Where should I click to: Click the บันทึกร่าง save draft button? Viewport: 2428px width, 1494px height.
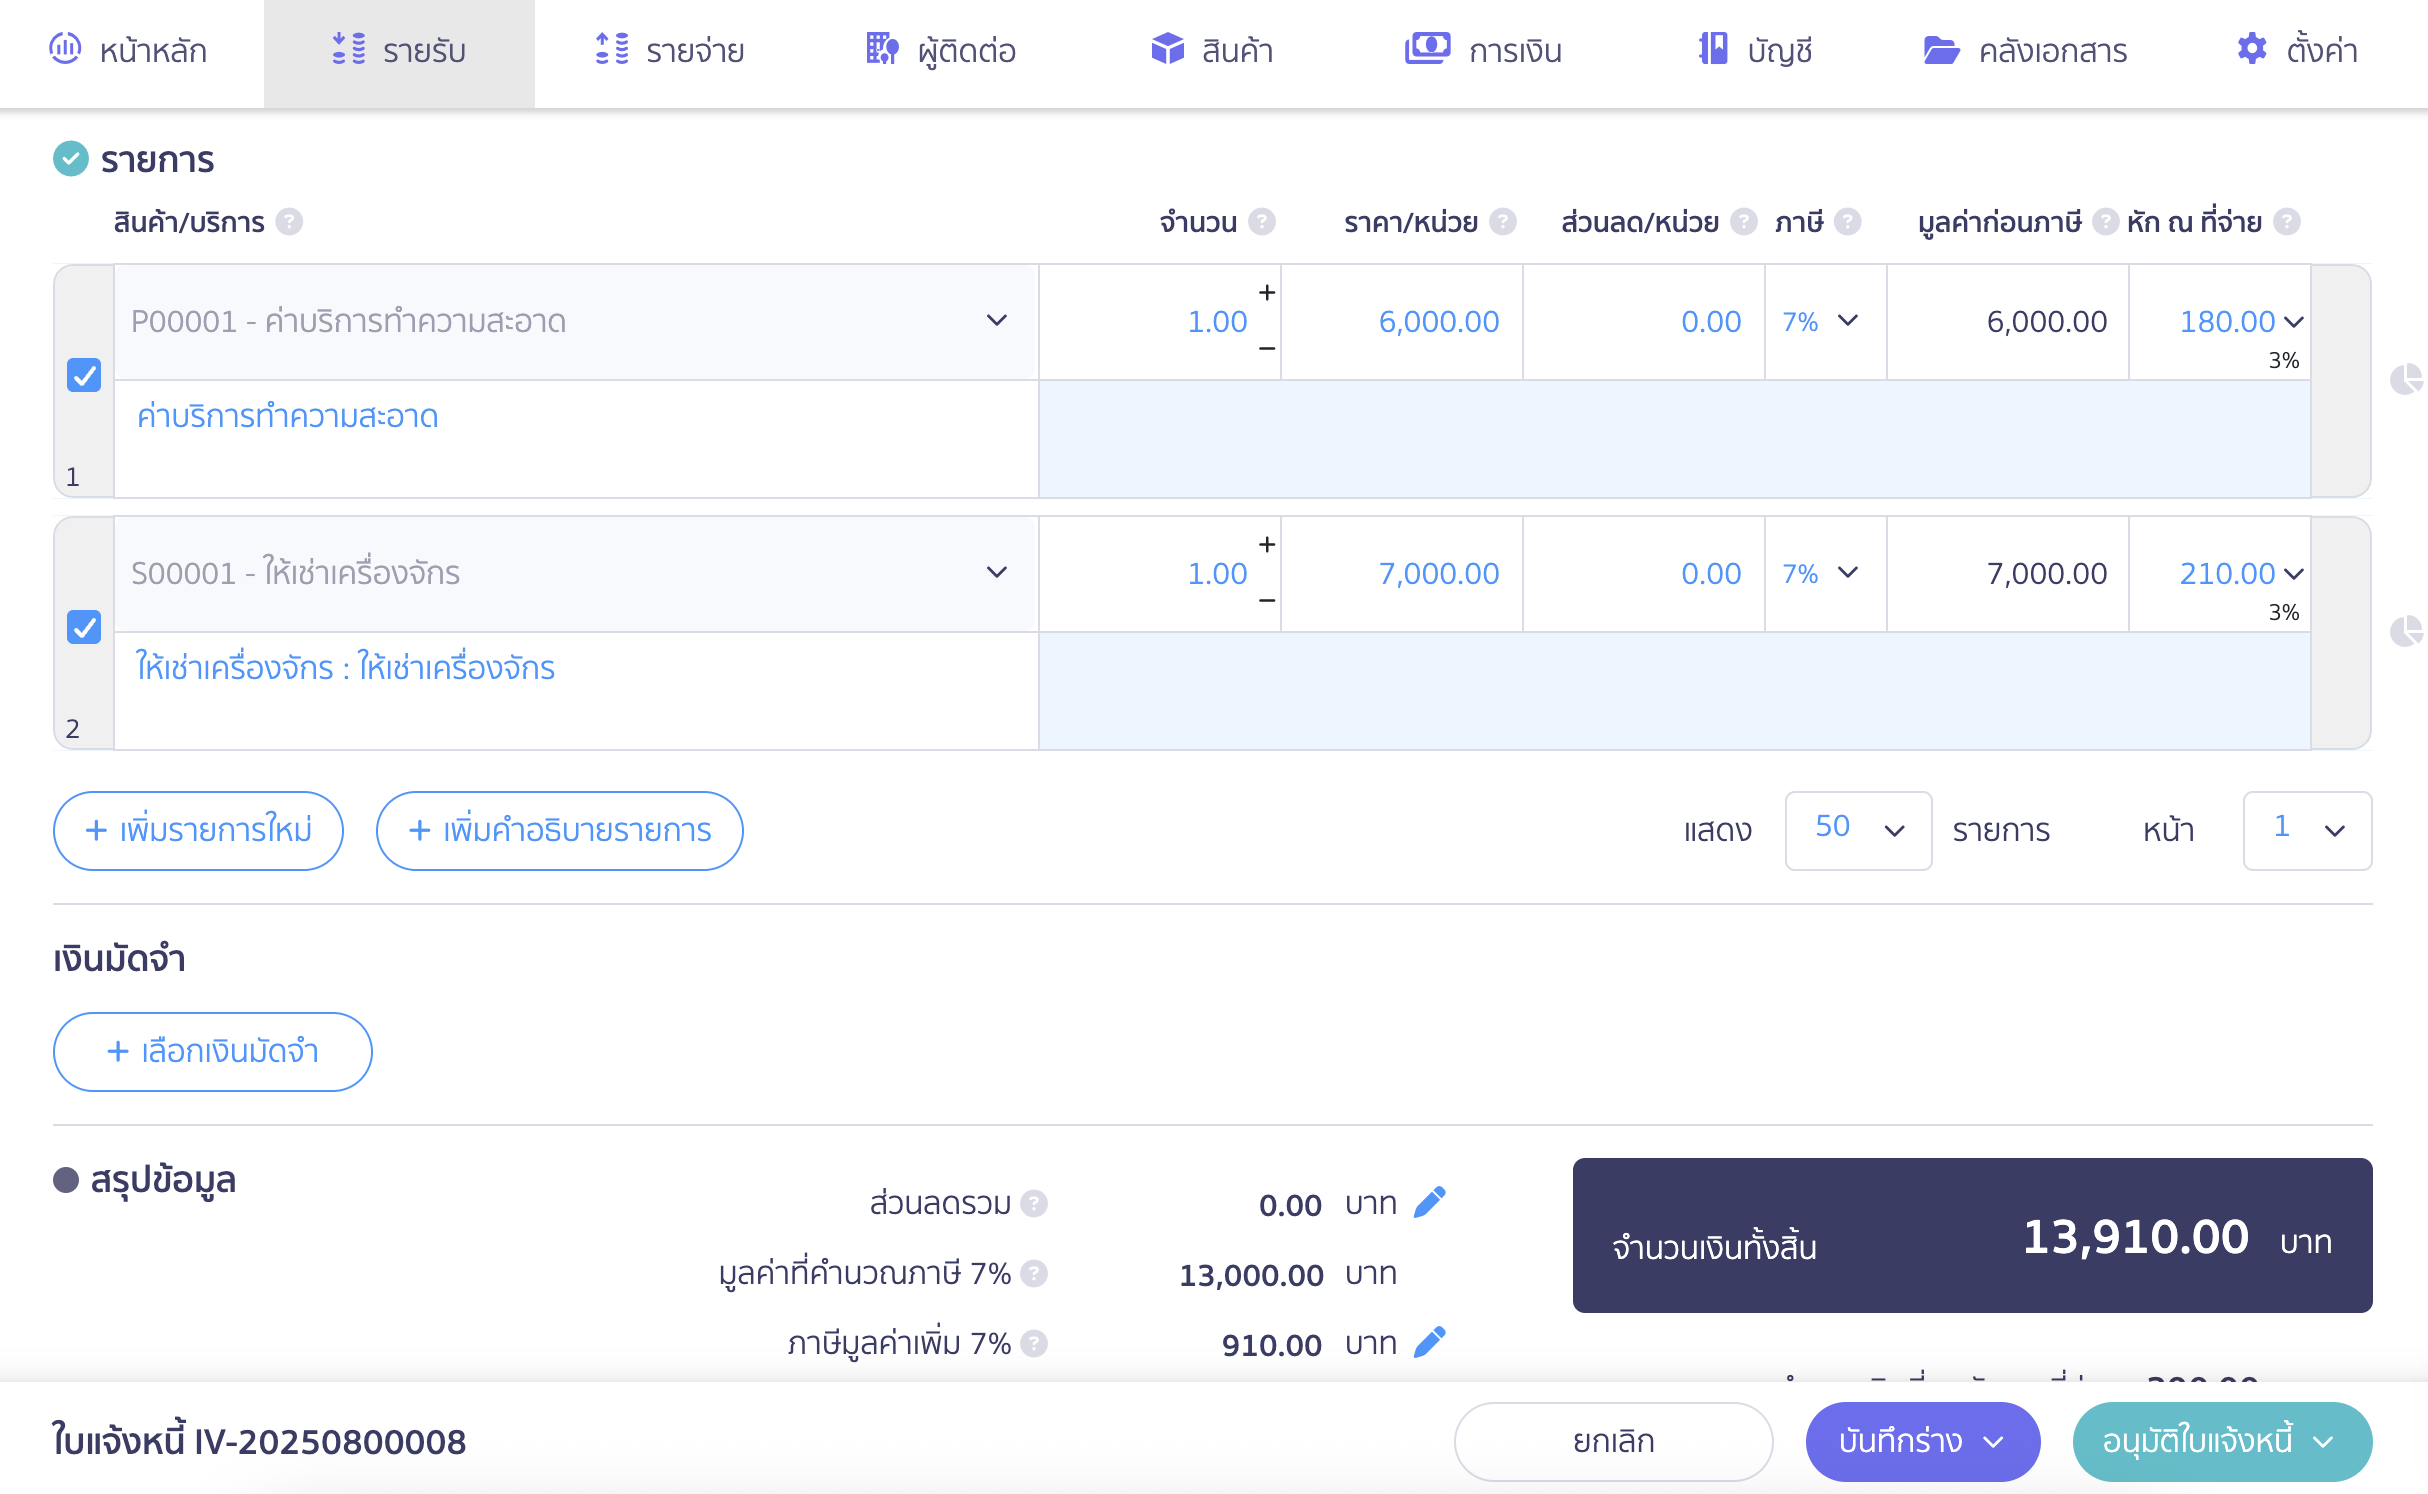1922,1442
